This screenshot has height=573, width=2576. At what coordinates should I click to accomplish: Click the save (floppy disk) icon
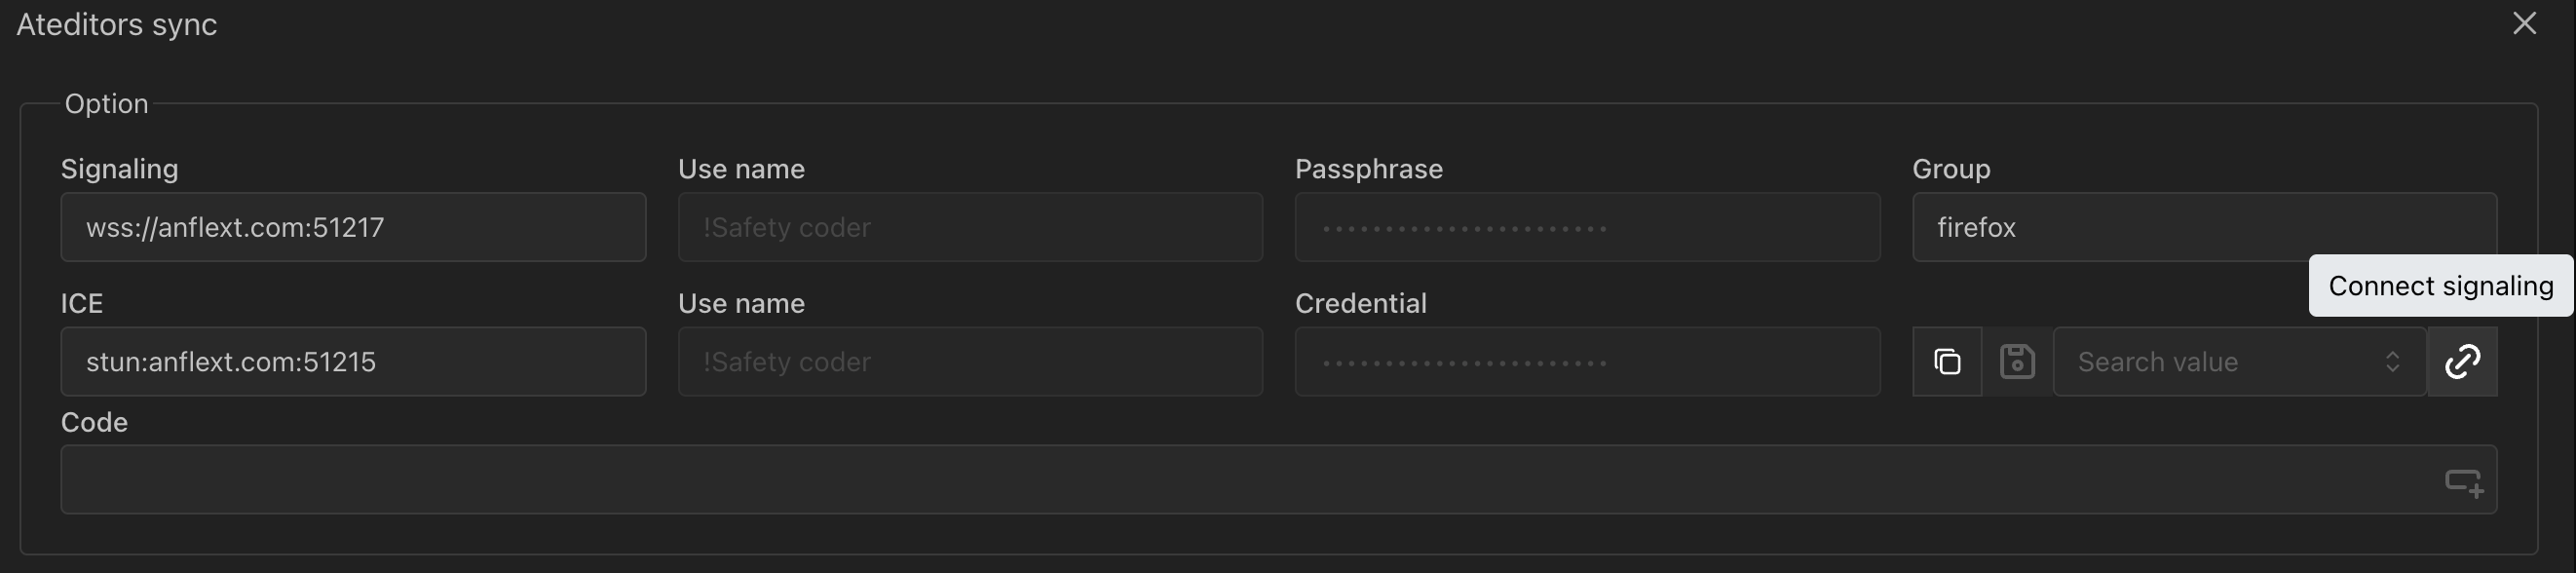[2017, 361]
